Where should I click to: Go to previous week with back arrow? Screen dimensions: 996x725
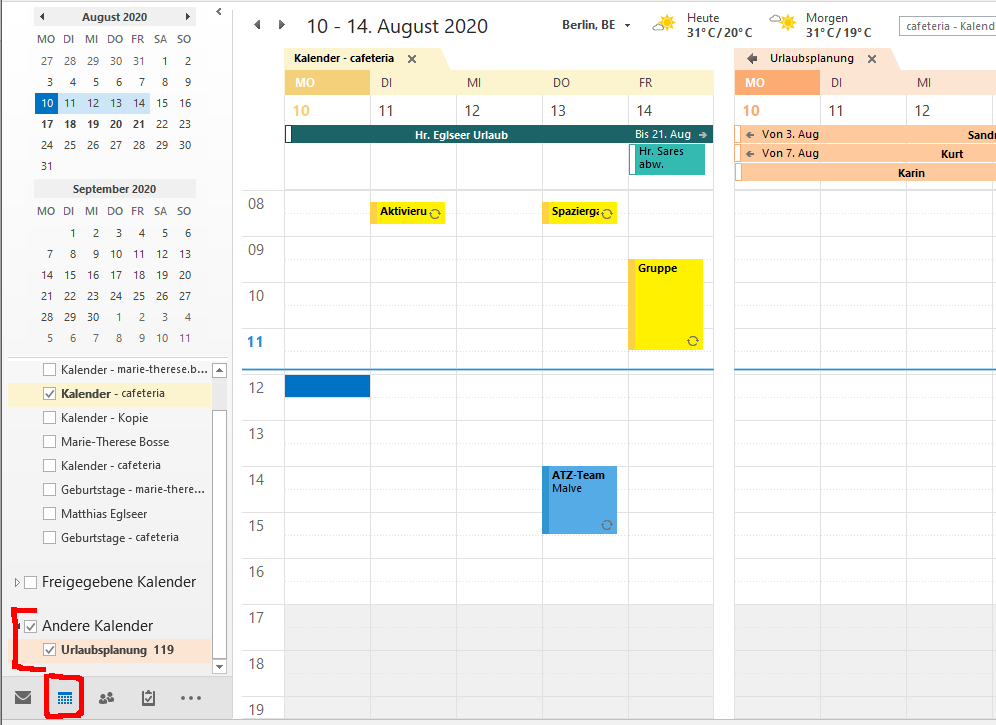click(x=257, y=25)
